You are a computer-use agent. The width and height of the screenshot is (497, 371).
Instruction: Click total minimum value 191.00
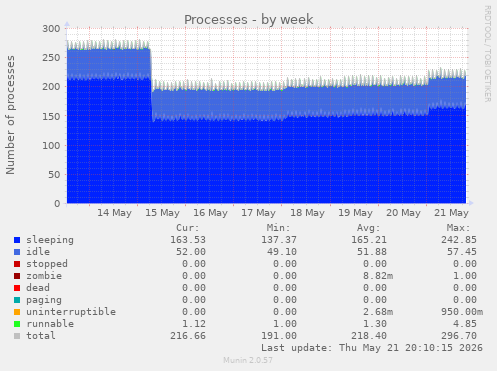(x=279, y=336)
